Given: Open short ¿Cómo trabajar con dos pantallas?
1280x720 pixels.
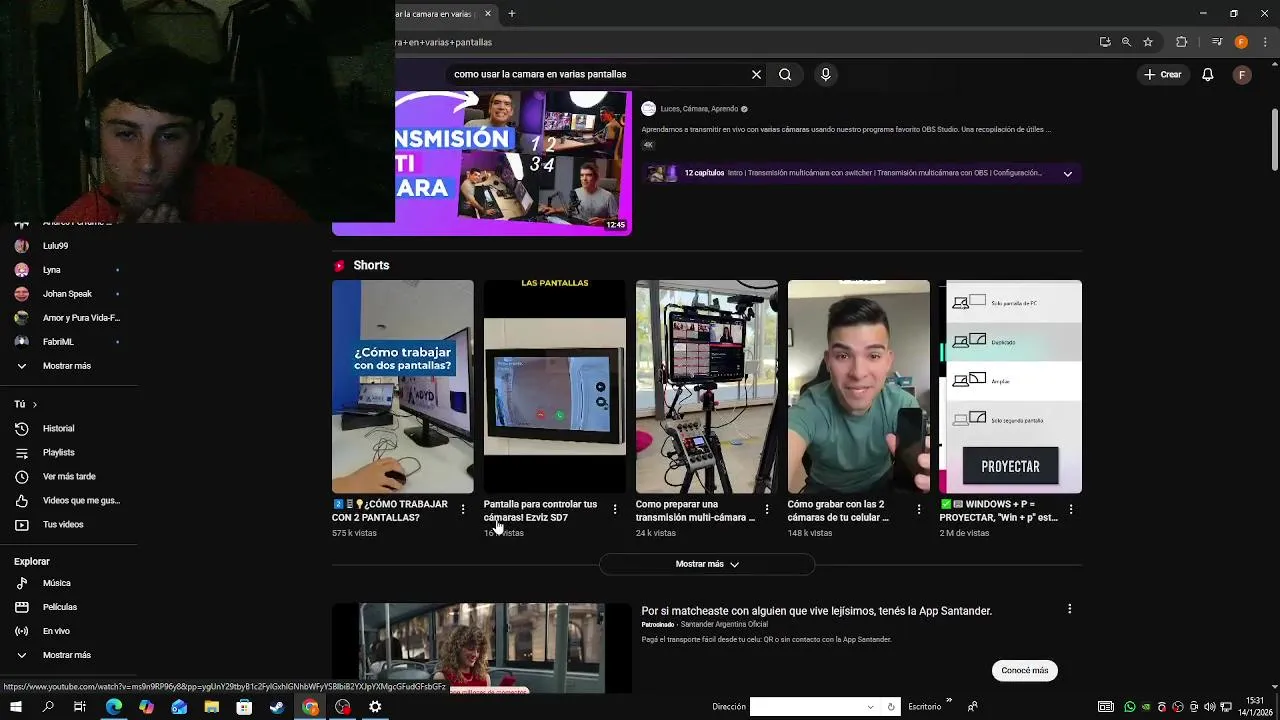Looking at the screenshot, I should pos(403,386).
